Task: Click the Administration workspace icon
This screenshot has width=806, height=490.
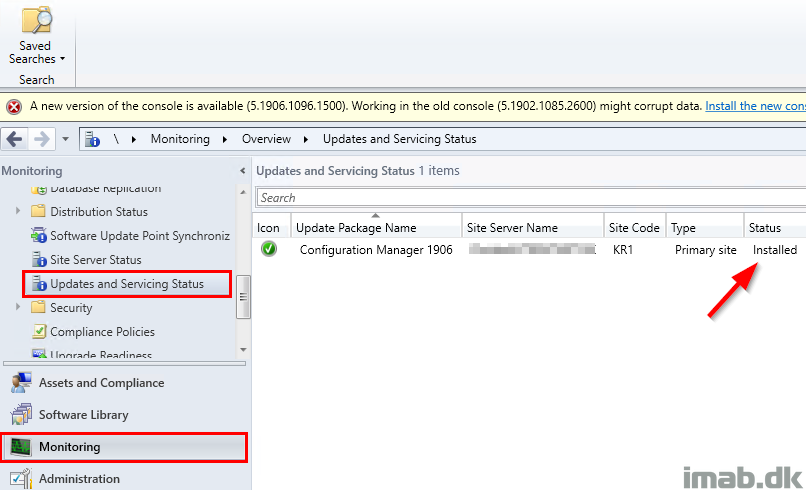Action: pos(21,479)
